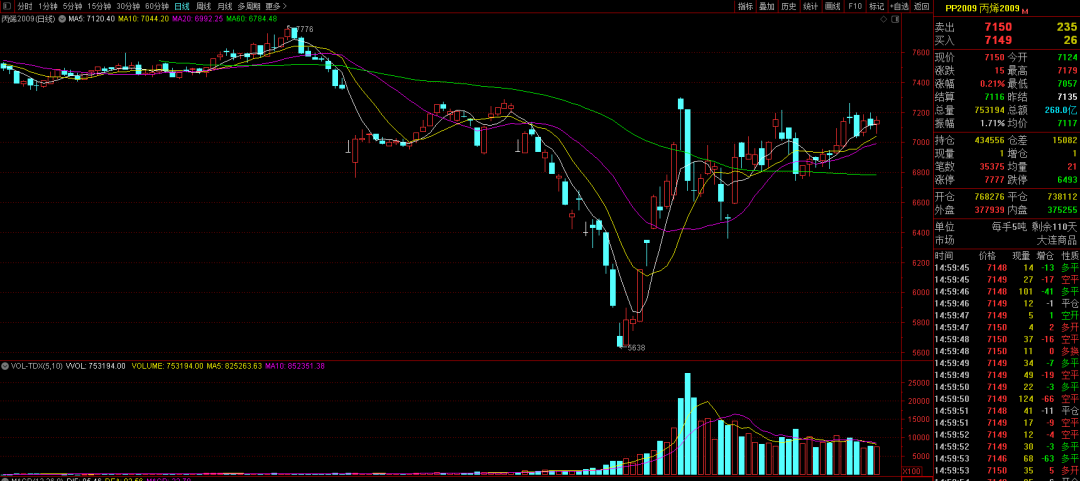The image size is (1080, 481).
Task: Toggle the right info panel icon
Action: (893, 21)
